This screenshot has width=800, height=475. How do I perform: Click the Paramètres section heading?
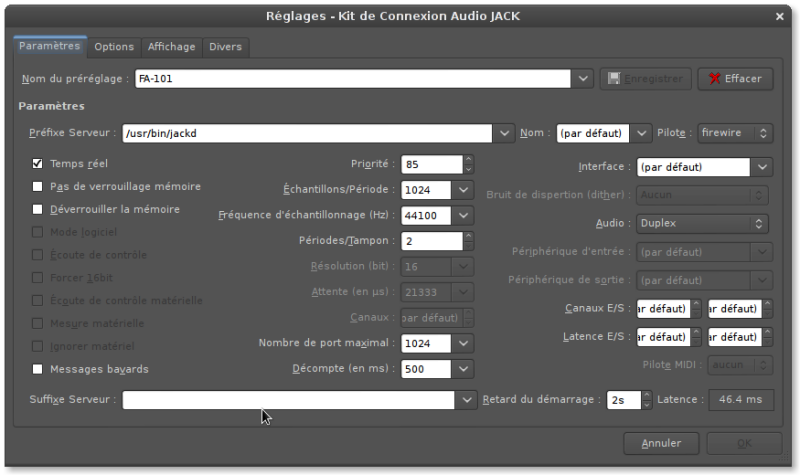pyautogui.click(x=52, y=106)
